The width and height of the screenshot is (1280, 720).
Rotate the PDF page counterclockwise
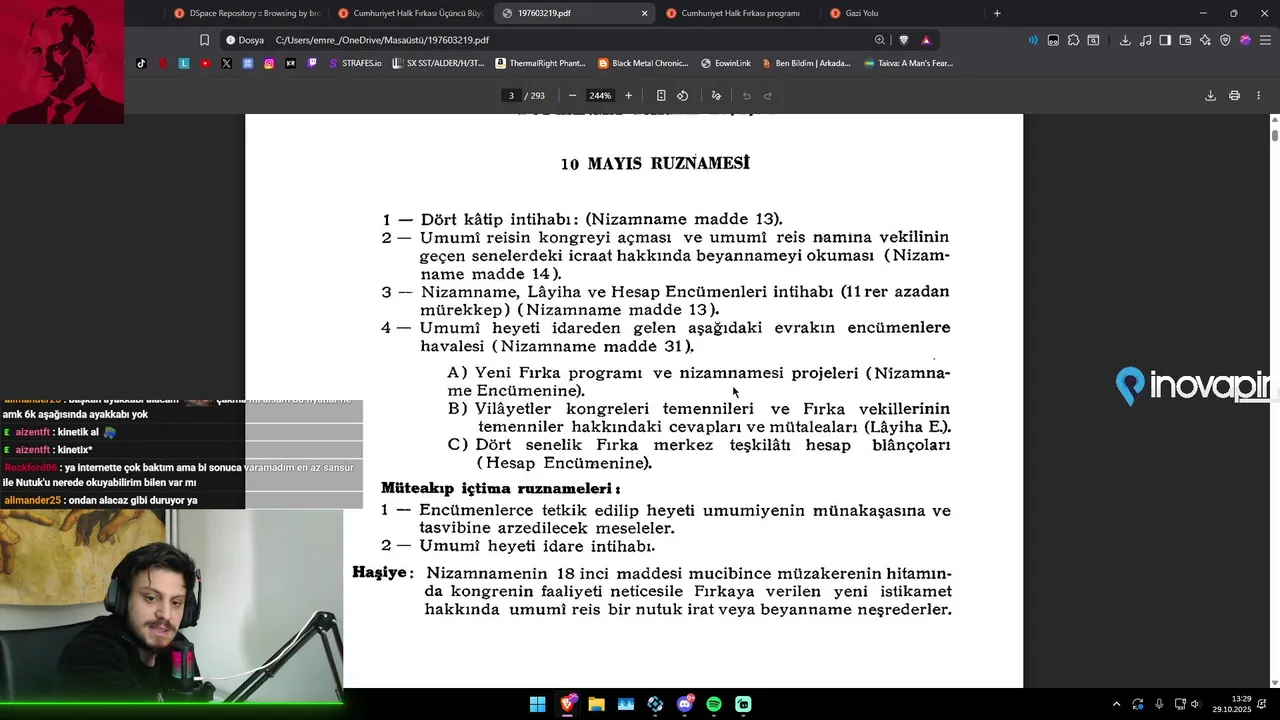[682, 96]
